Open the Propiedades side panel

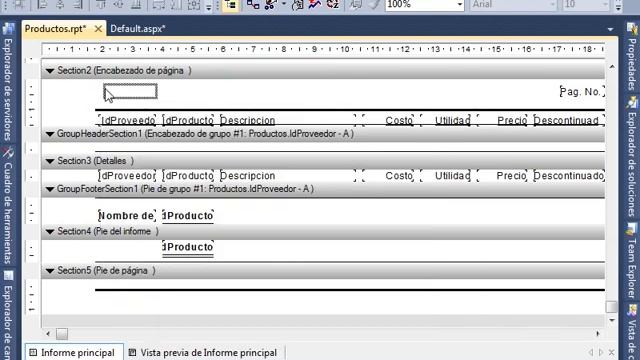point(632,57)
